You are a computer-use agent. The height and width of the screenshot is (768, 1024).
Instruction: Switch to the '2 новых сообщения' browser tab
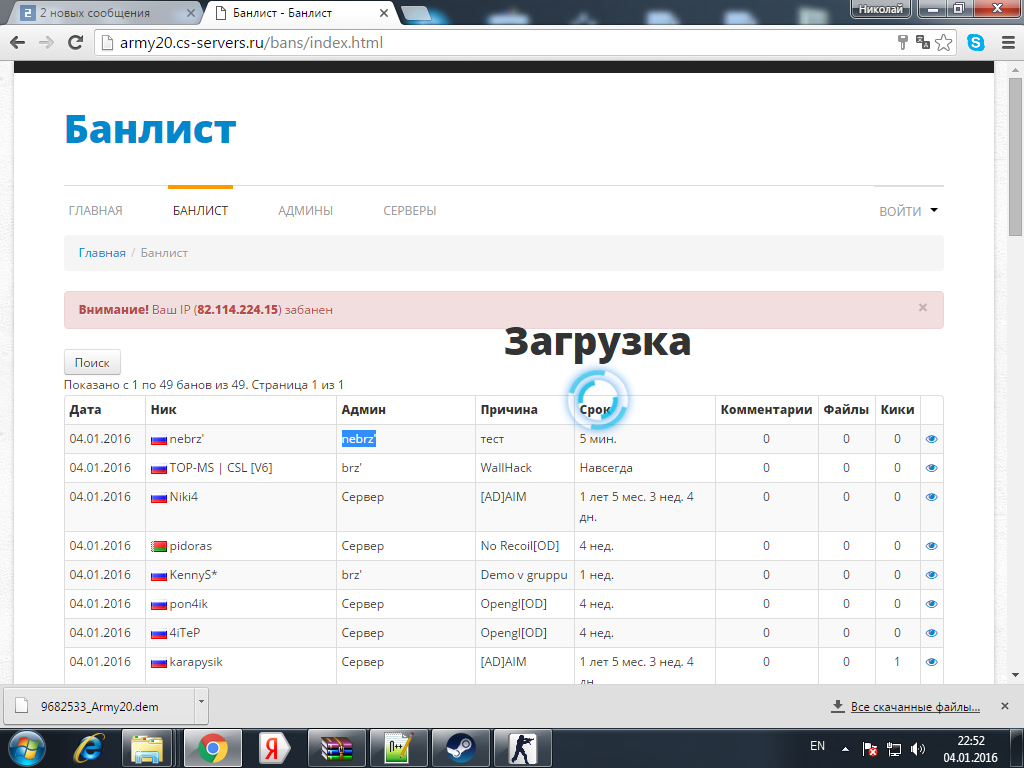click(x=104, y=12)
